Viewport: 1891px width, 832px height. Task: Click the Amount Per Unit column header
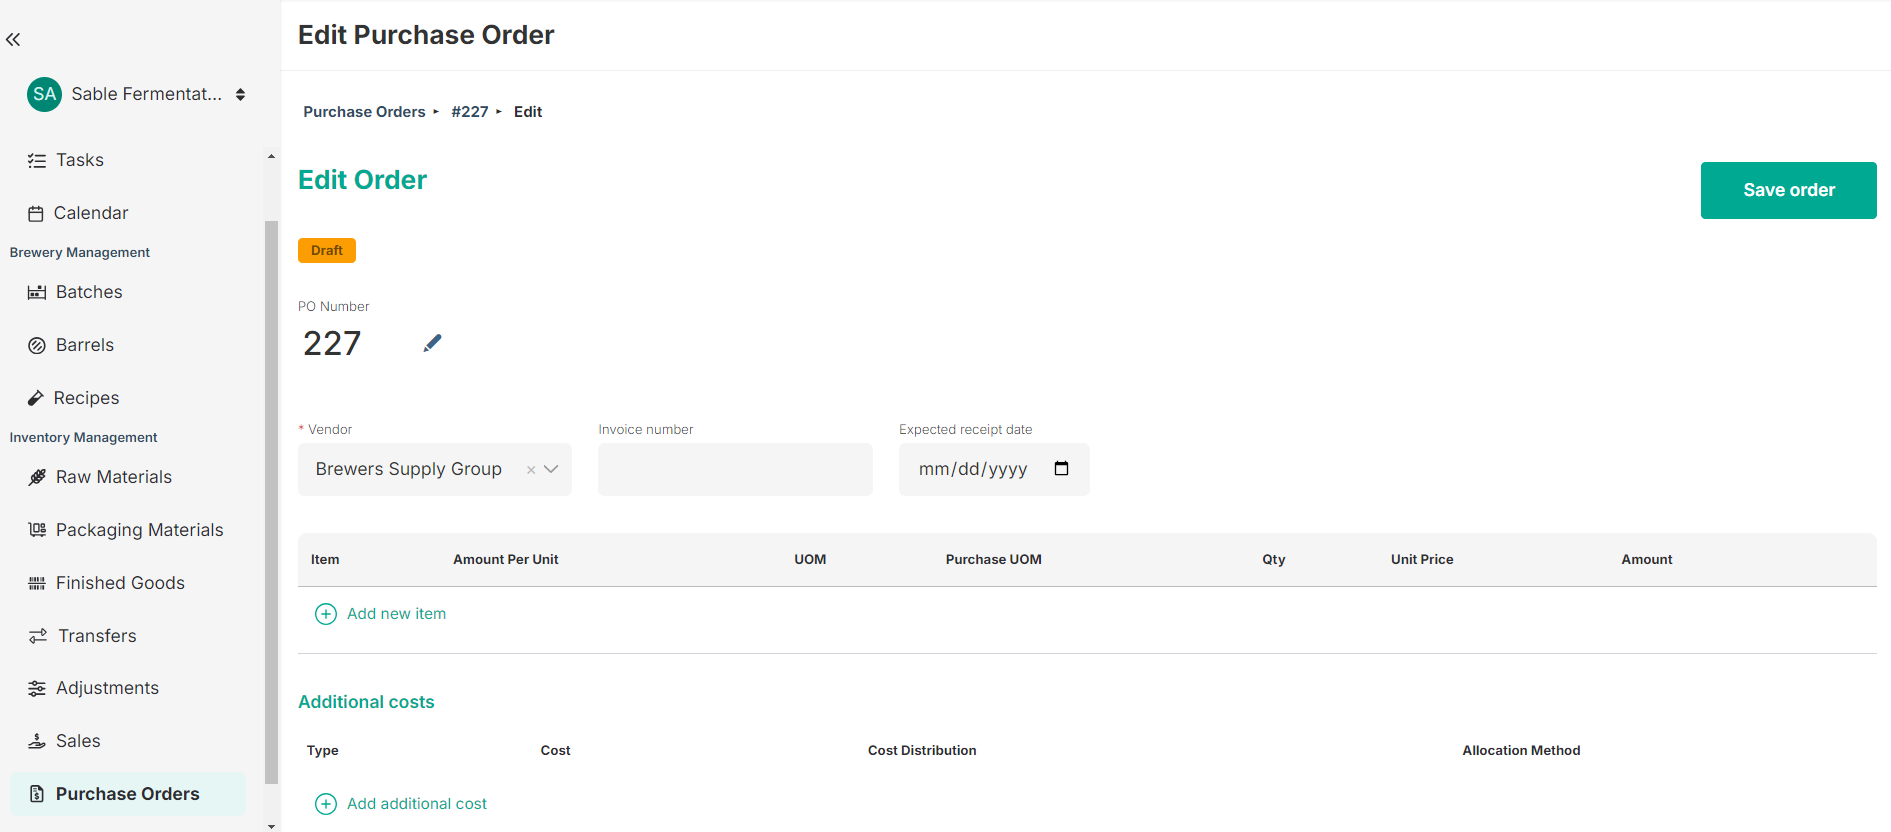(506, 560)
